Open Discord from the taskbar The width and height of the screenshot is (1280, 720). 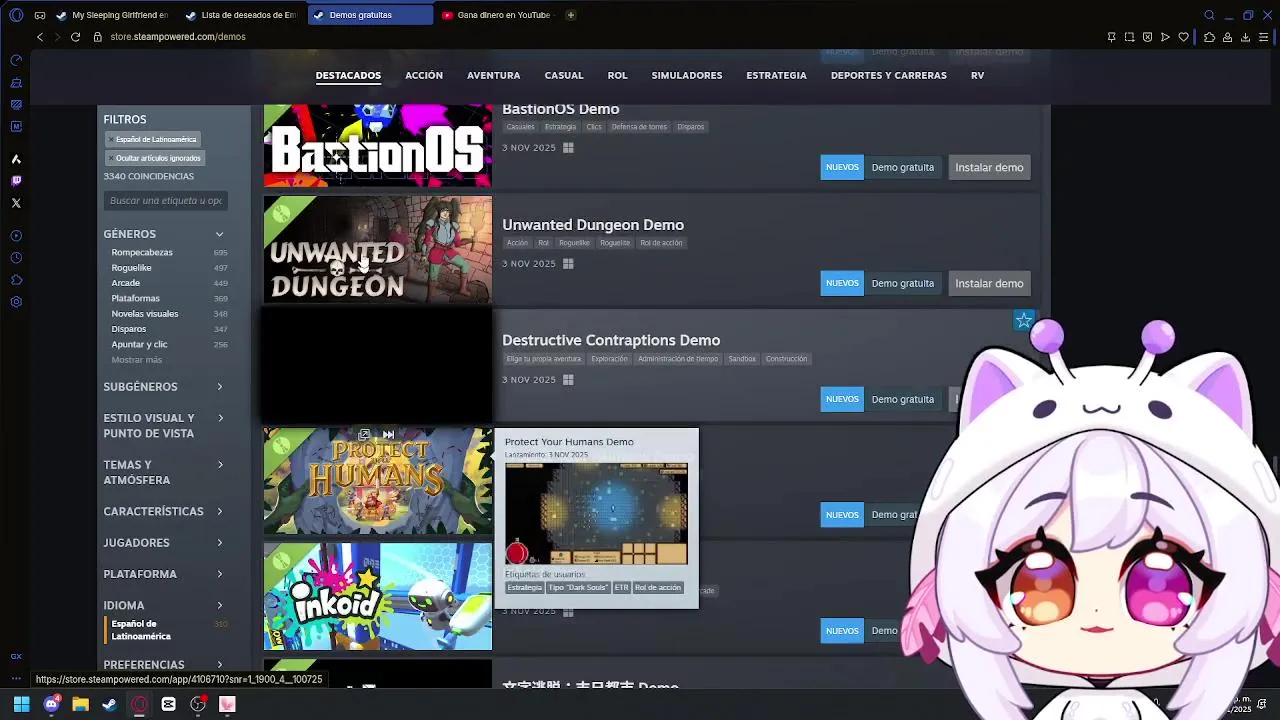[51, 704]
